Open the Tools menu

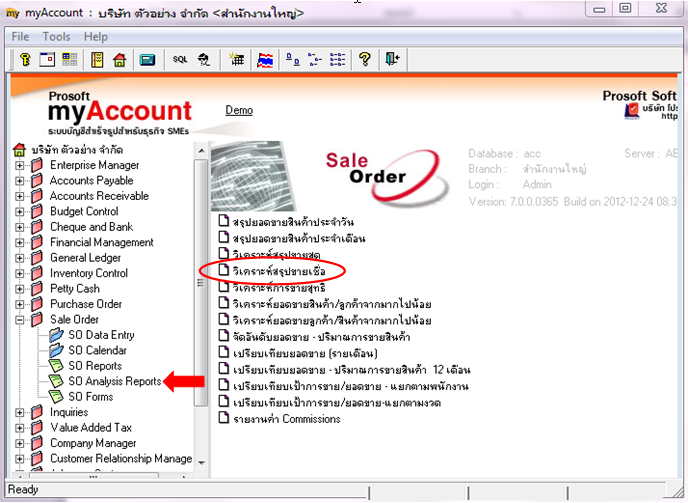[57, 36]
